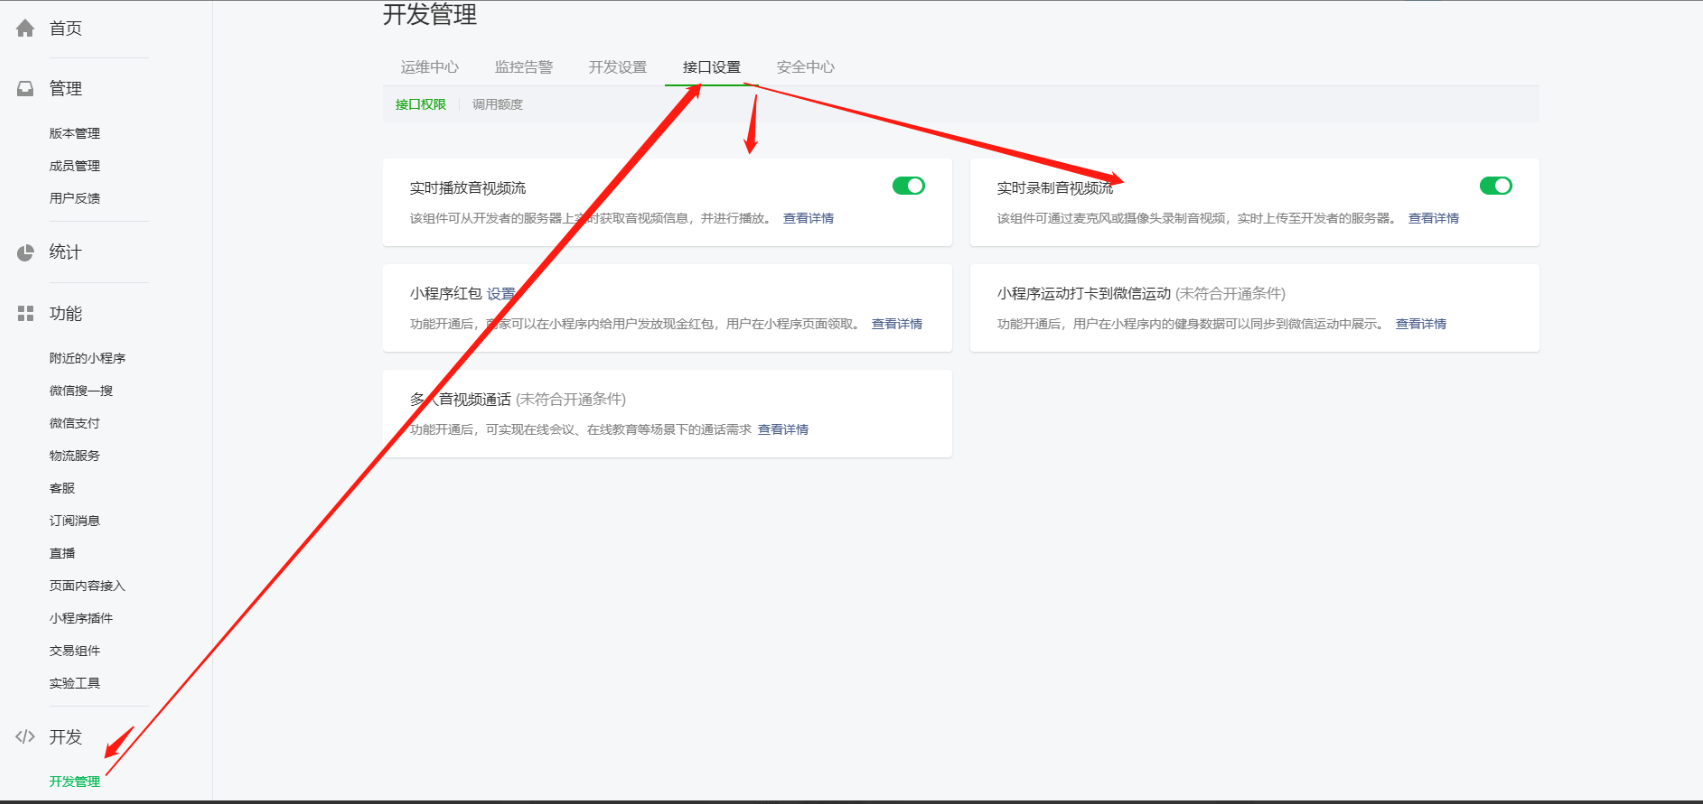Click the 开发 section label
The width and height of the screenshot is (1703, 804).
coord(66,737)
